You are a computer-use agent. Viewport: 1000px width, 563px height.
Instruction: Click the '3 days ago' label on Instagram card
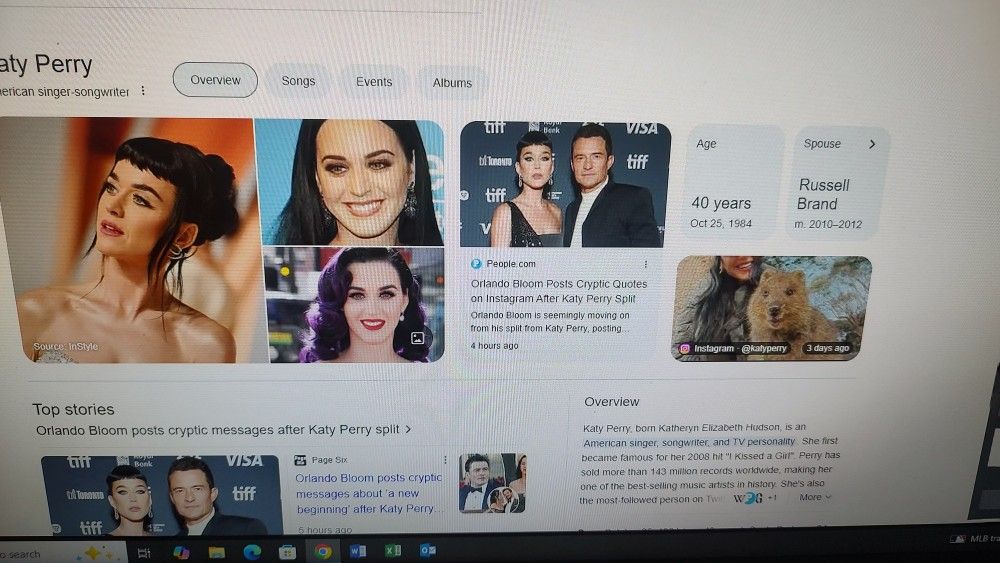point(827,348)
